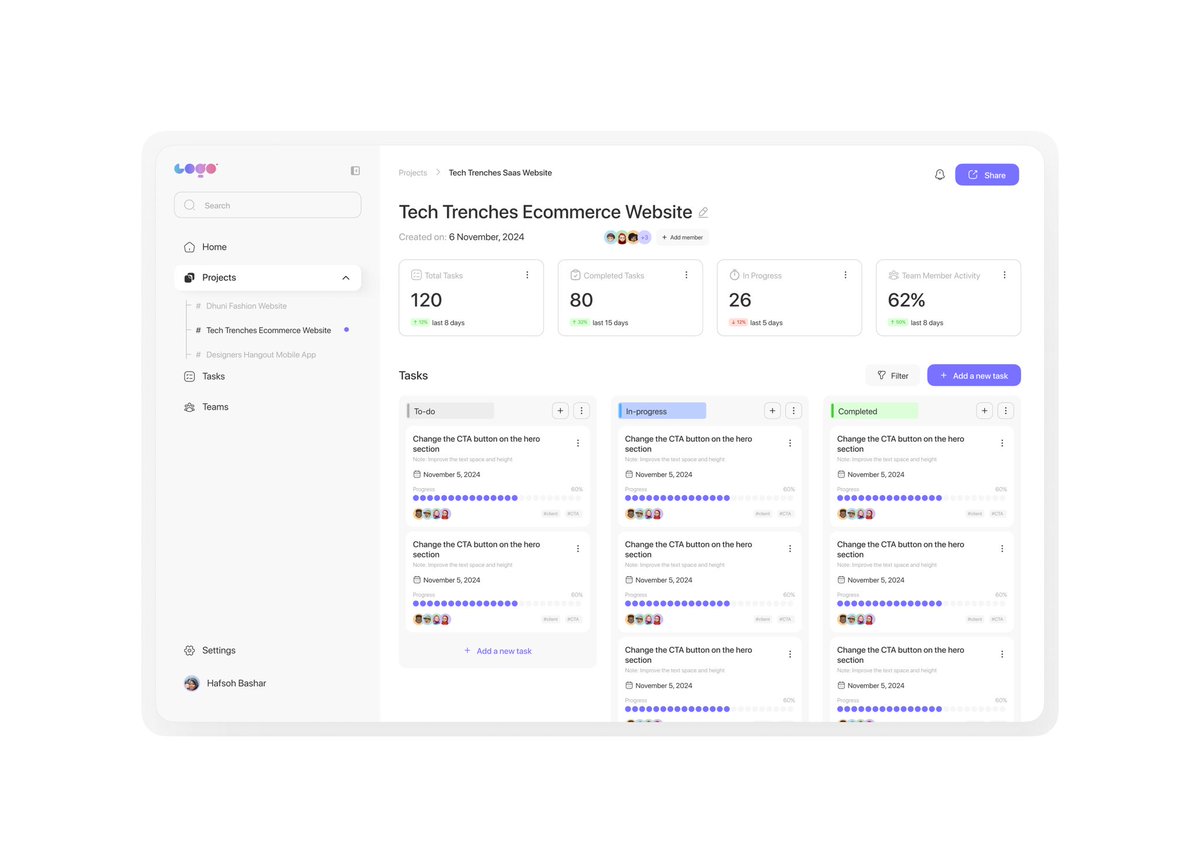Navigate to Projects via the breadcrumb
This screenshot has width=1200, height=865.
412,172
